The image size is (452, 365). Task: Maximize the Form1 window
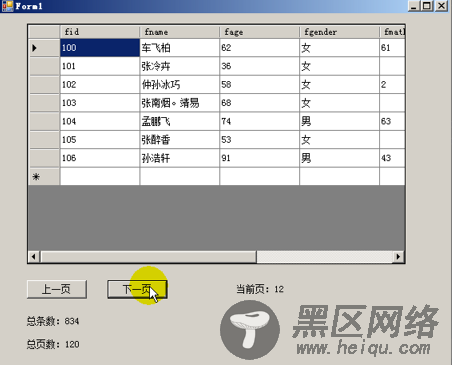pos(427,6)
